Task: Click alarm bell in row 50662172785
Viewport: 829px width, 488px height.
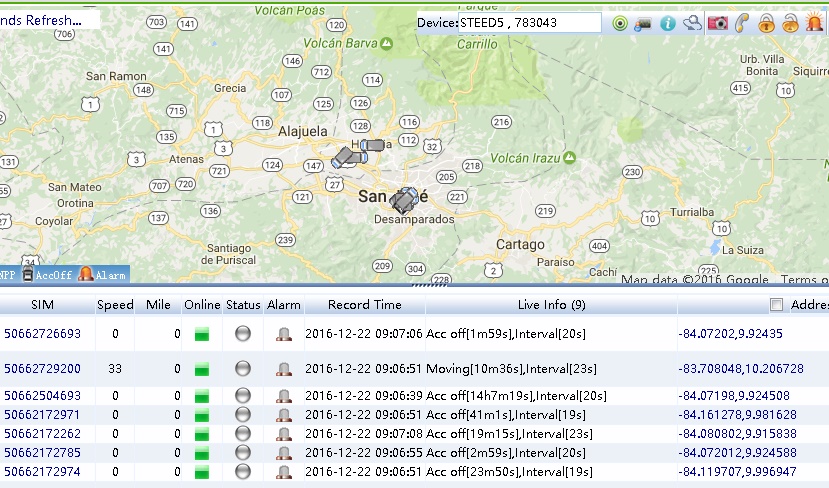Action: (x=284, y=453)
